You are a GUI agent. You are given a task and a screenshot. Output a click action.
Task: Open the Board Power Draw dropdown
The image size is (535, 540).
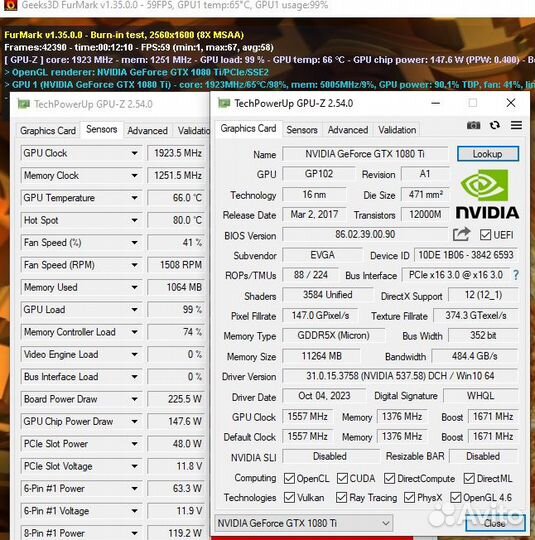pyautogui.click(x=135, y=399)
